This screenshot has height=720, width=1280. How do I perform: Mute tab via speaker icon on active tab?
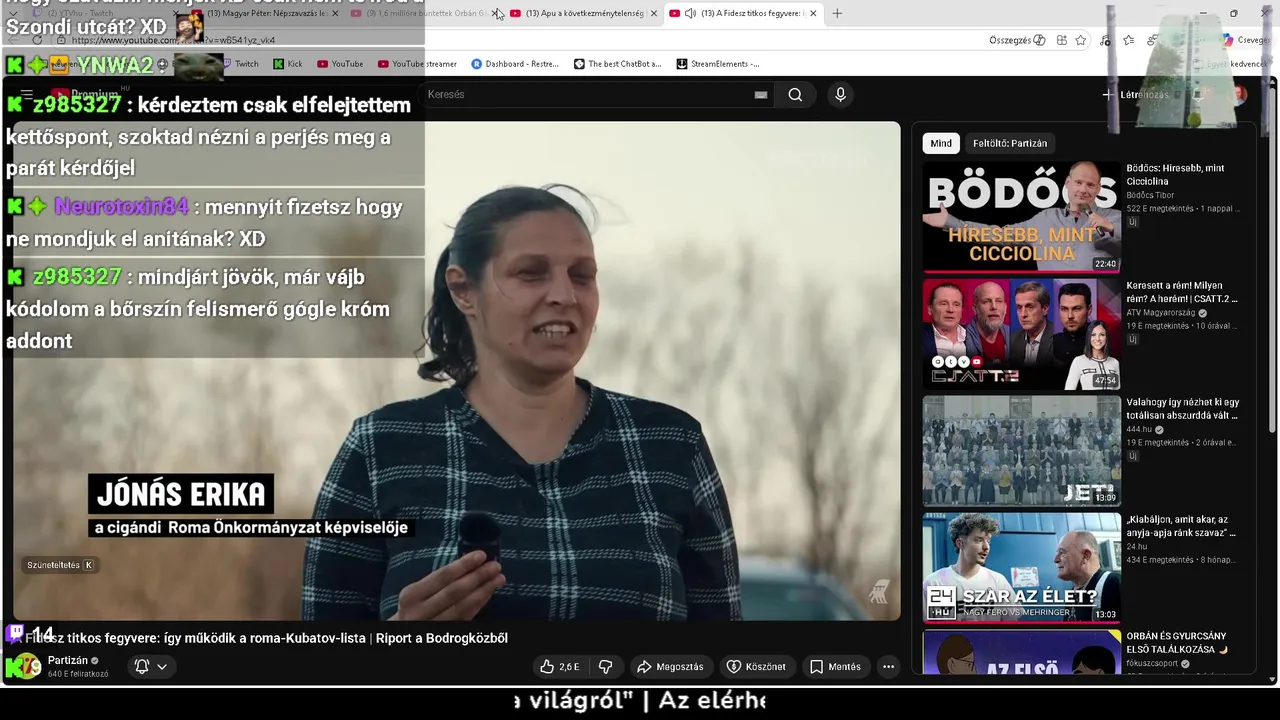tap(690, 13)
